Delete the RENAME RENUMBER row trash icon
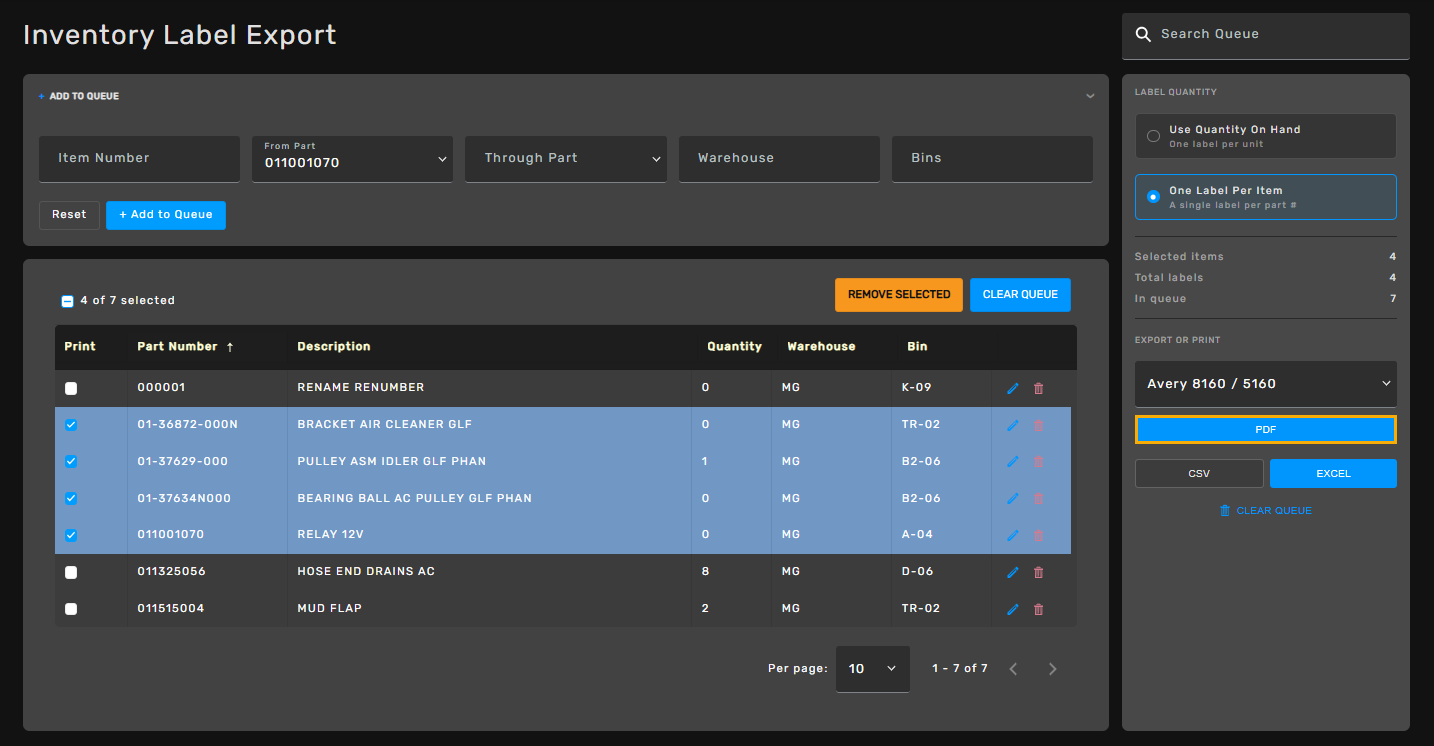Viewport: 1434px width, 746px height. (x=1038, y=388)
